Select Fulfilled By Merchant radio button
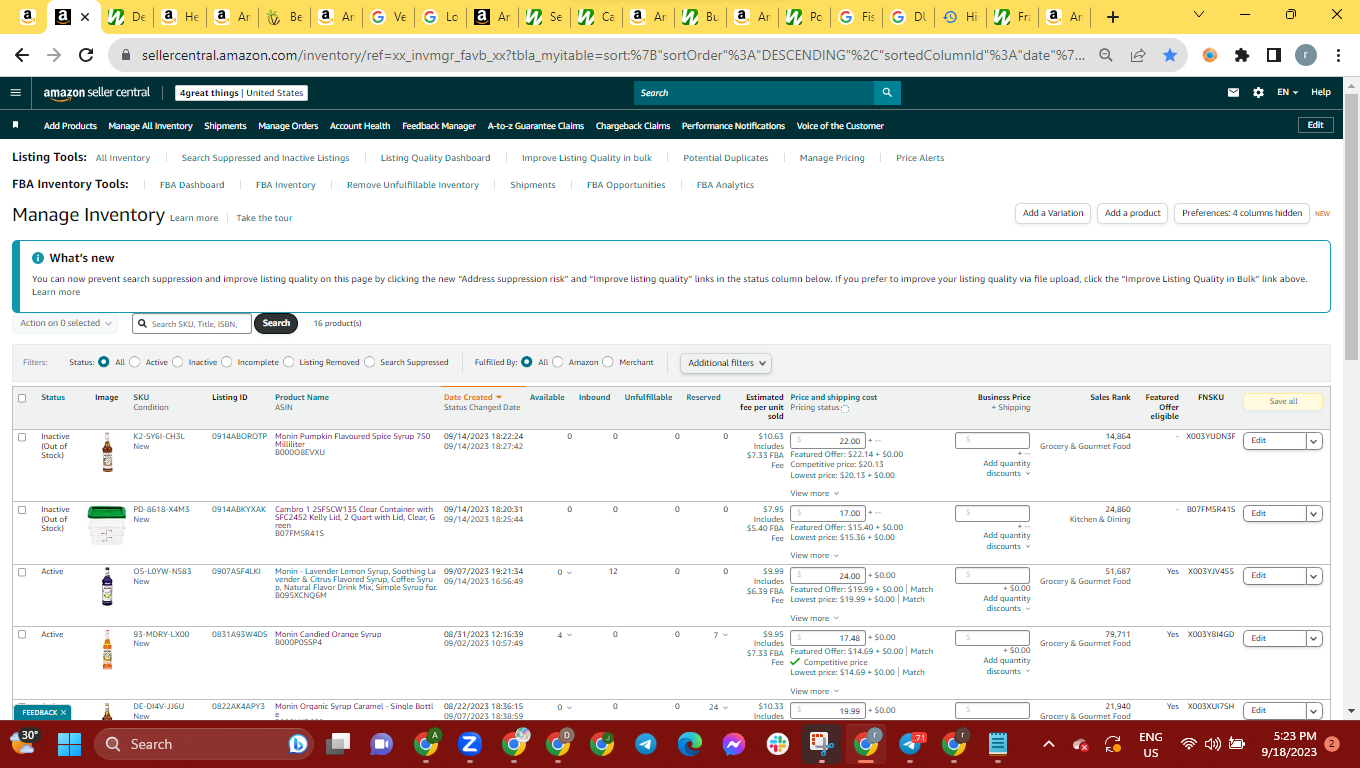1360x768 pixels. tap(609, 362)
